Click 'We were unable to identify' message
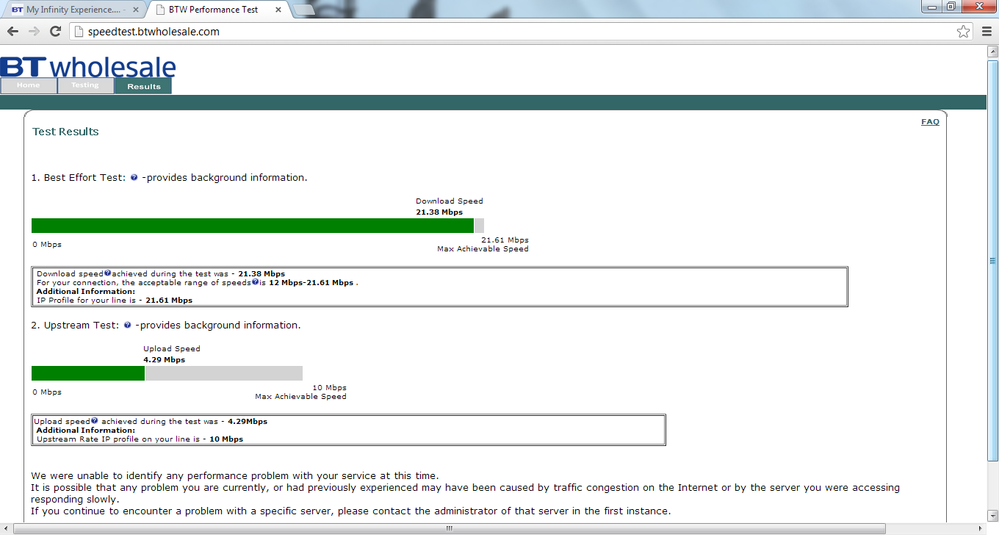This screenshot has height=535, width=999. click(234, 476)
